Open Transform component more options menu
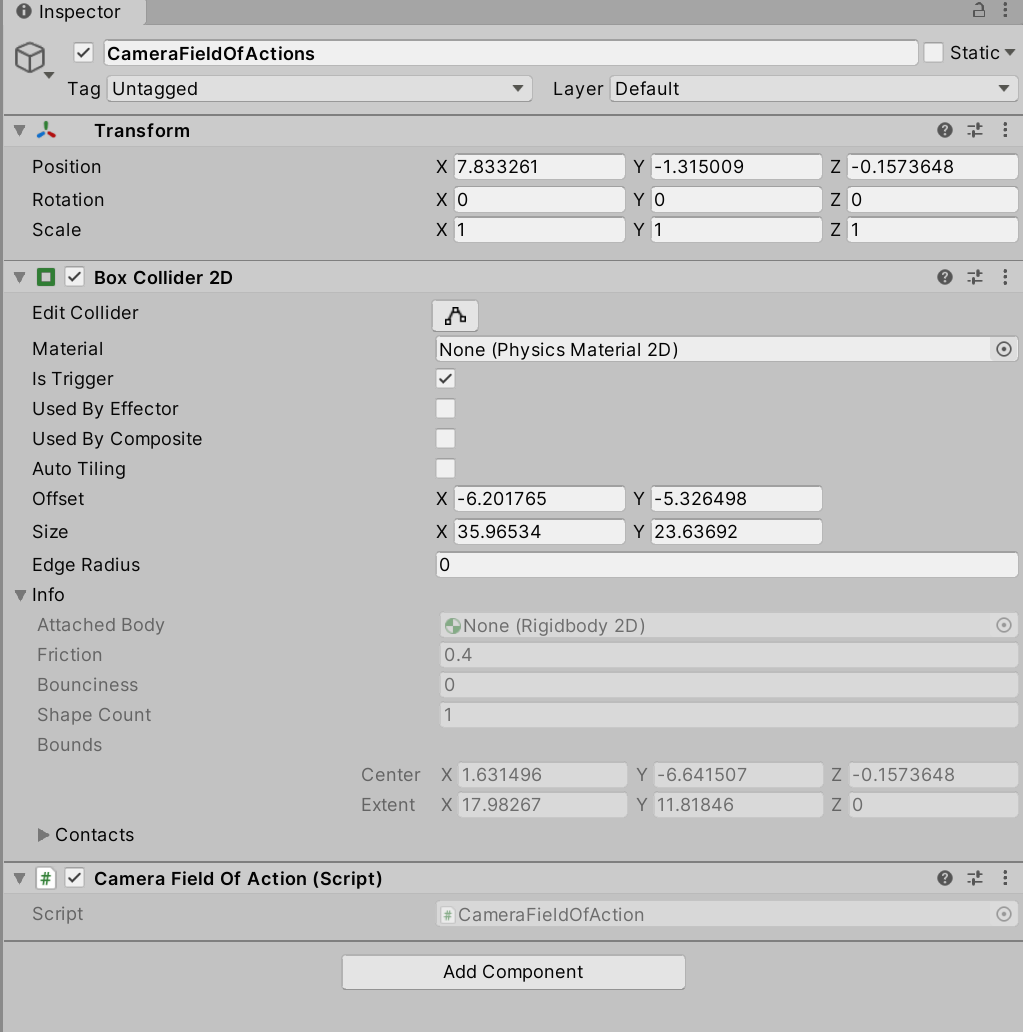The width and height of the screenshot is (1023, 1032). point(1005,130)
